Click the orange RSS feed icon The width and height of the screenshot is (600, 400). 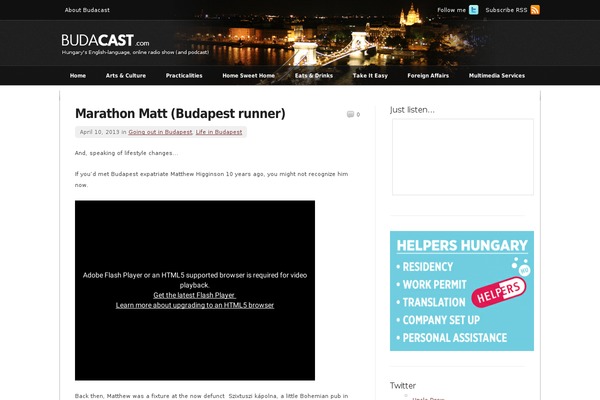click(535, 10)
